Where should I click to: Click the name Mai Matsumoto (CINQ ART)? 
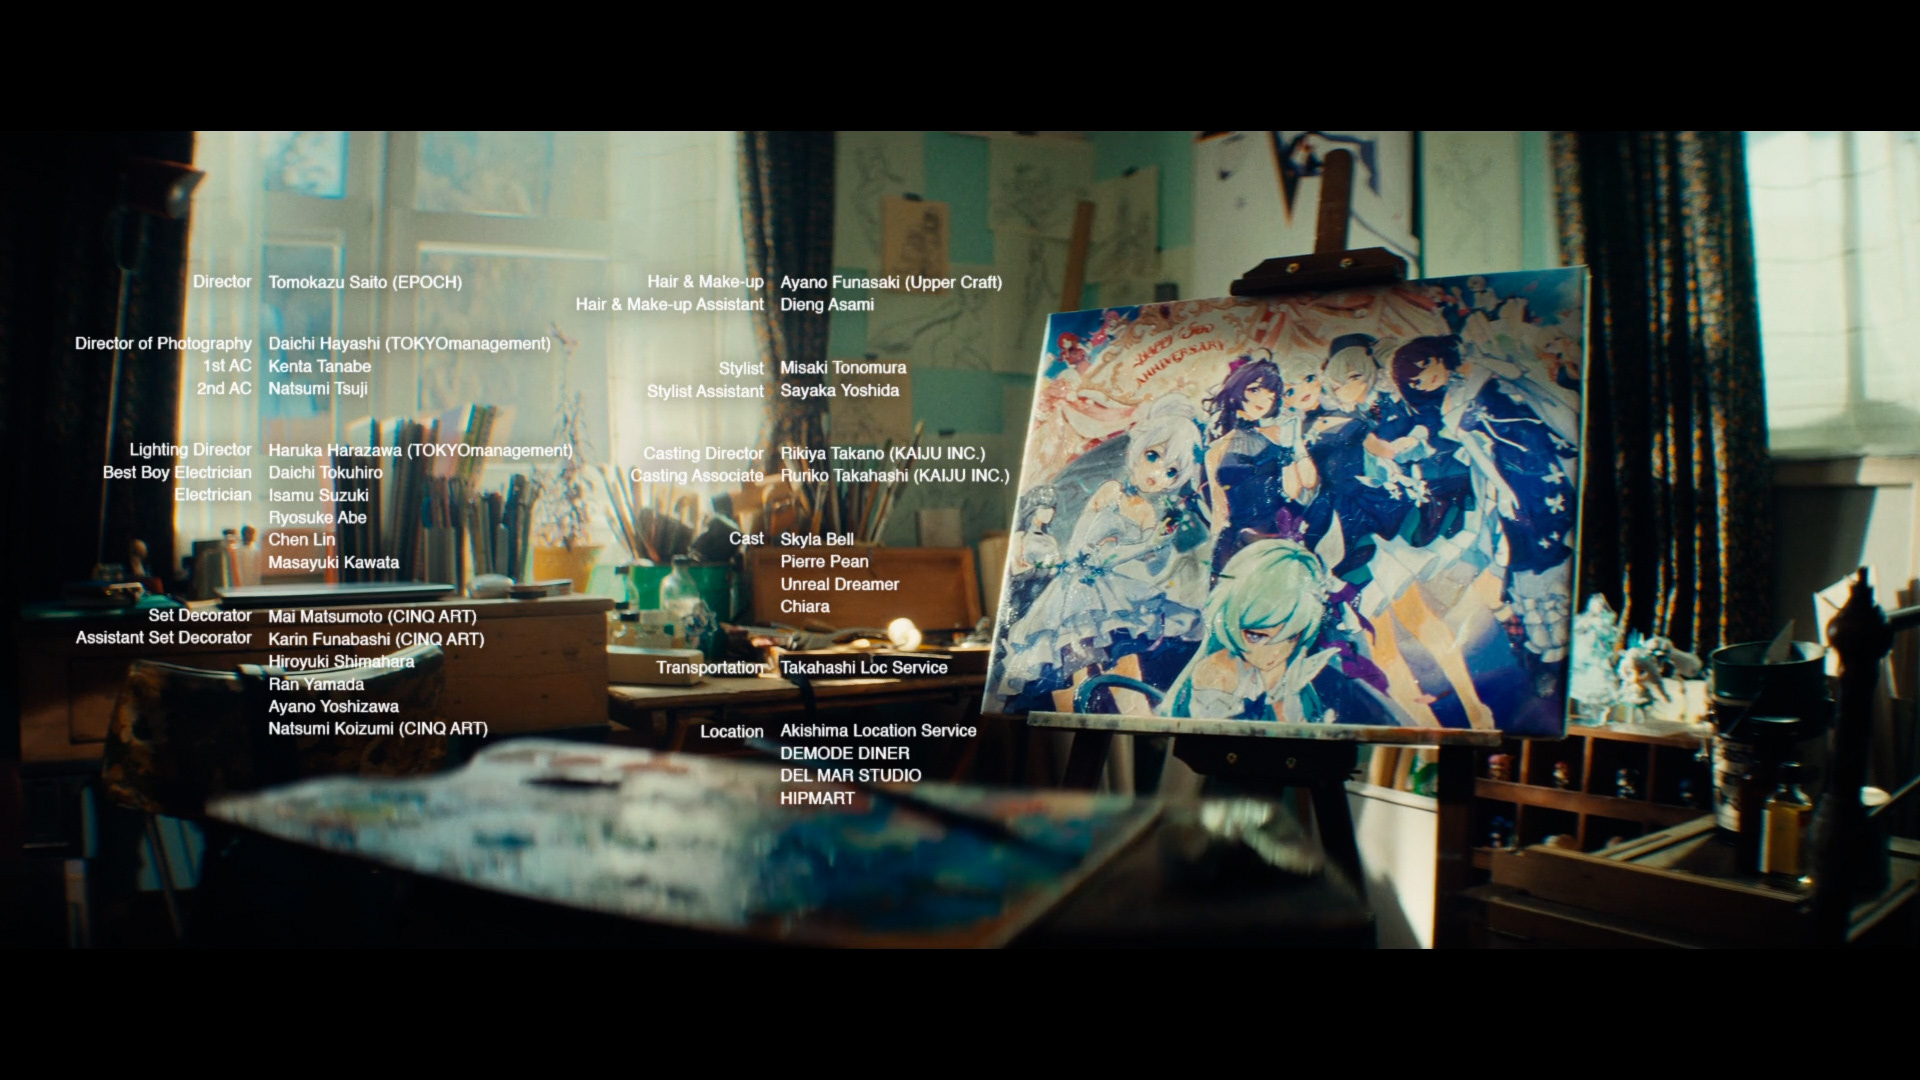point(372,617)
